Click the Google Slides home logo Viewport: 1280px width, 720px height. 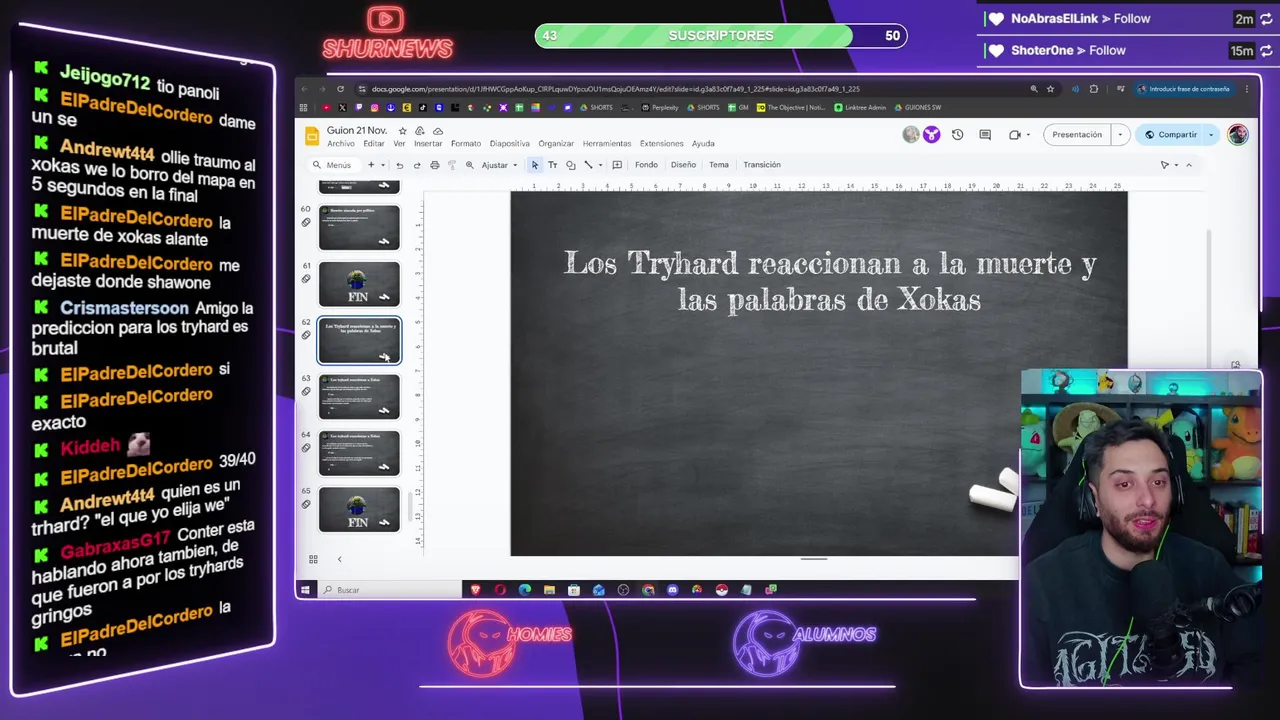point(311,136)
